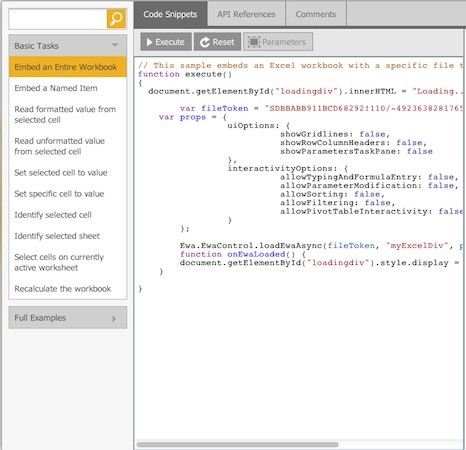466x450 pixels.
Task: Expand the Full Examples section
Action: click(x=114, y=319)
